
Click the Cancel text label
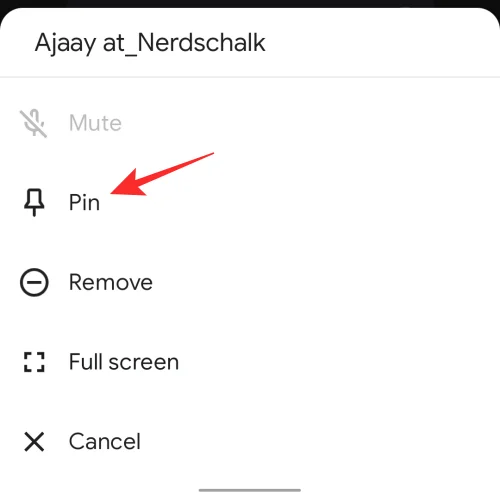(x=105, y=442)
